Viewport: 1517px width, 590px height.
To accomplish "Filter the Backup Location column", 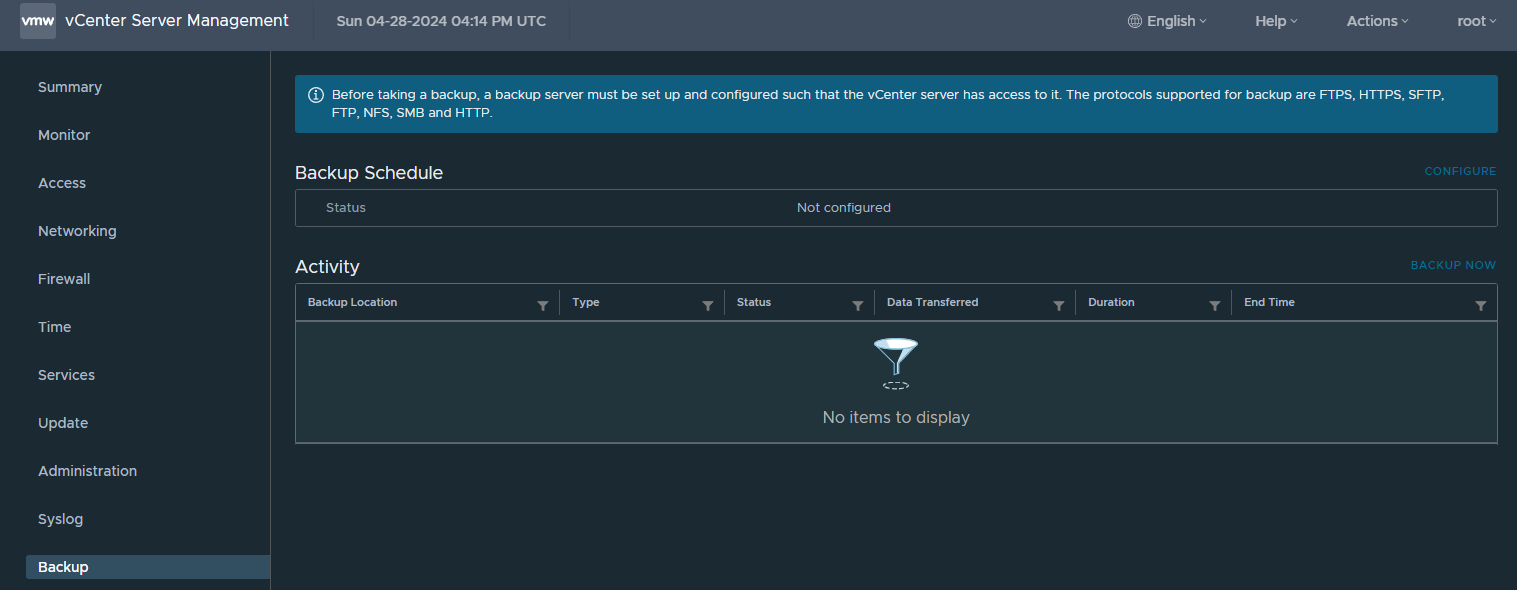I will [543, 303].
